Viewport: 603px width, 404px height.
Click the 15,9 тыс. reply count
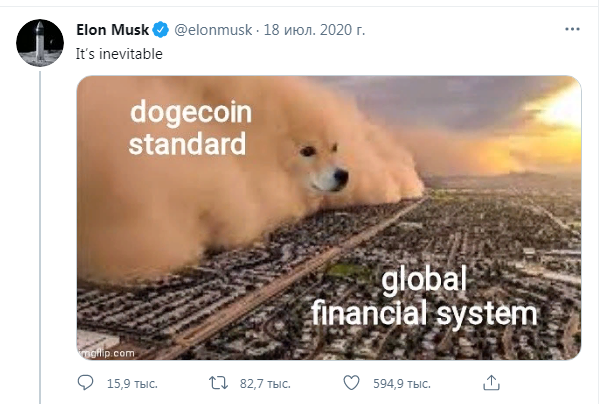coord(132,383)
